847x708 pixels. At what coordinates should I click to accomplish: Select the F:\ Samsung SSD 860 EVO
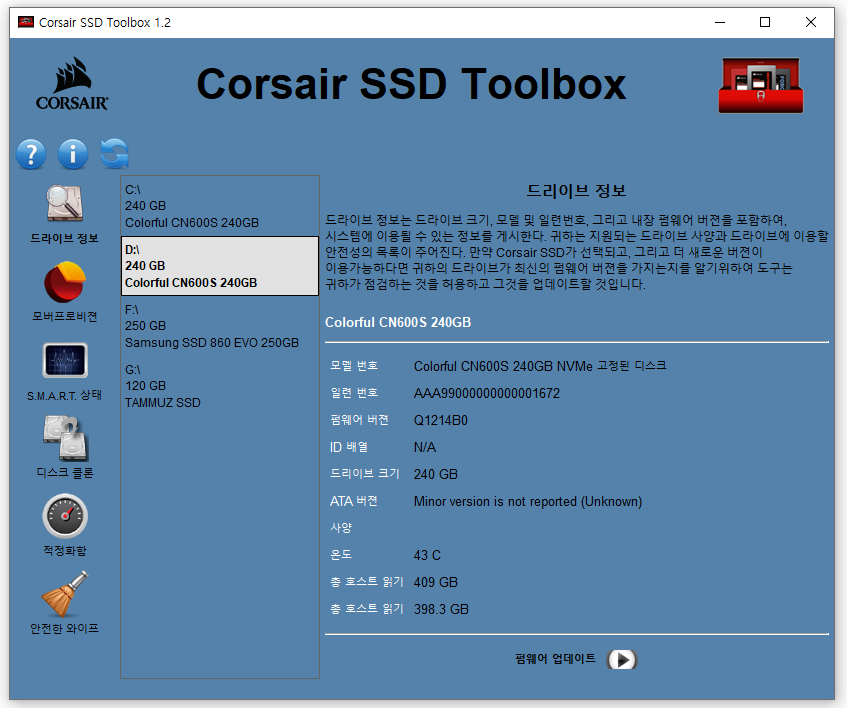click(x=219, y=326)
